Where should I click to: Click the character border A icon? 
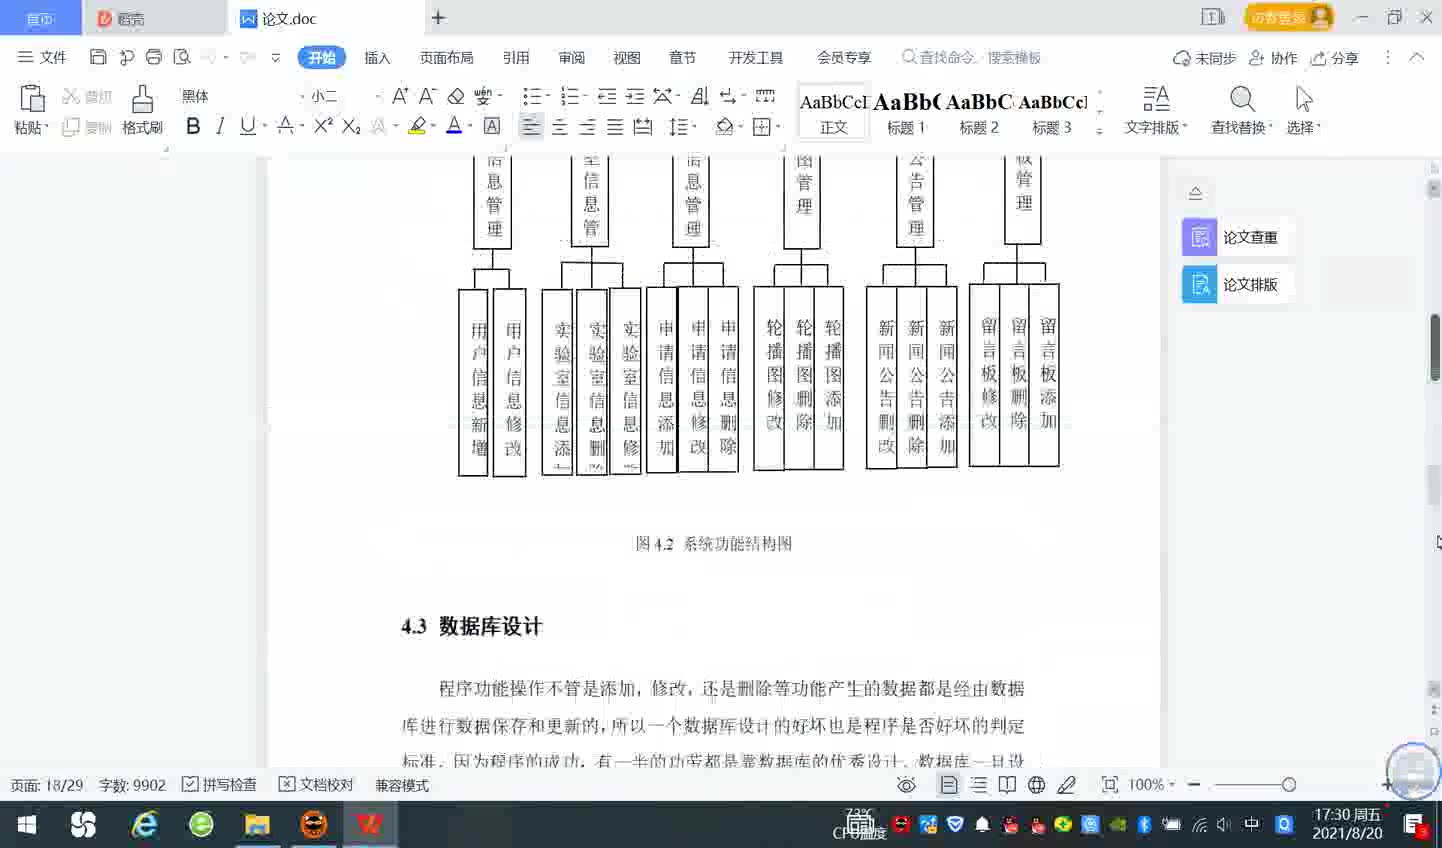(x=492, y=126)
